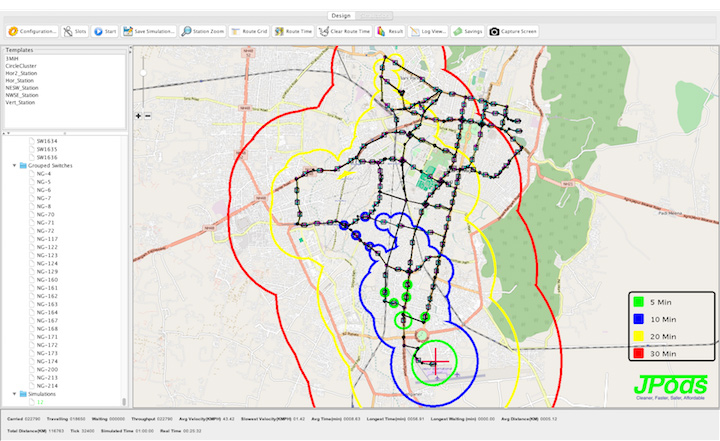Screen dimensions: 720x441
Task: Click the Route Time toolbar button
Action: 293,31
